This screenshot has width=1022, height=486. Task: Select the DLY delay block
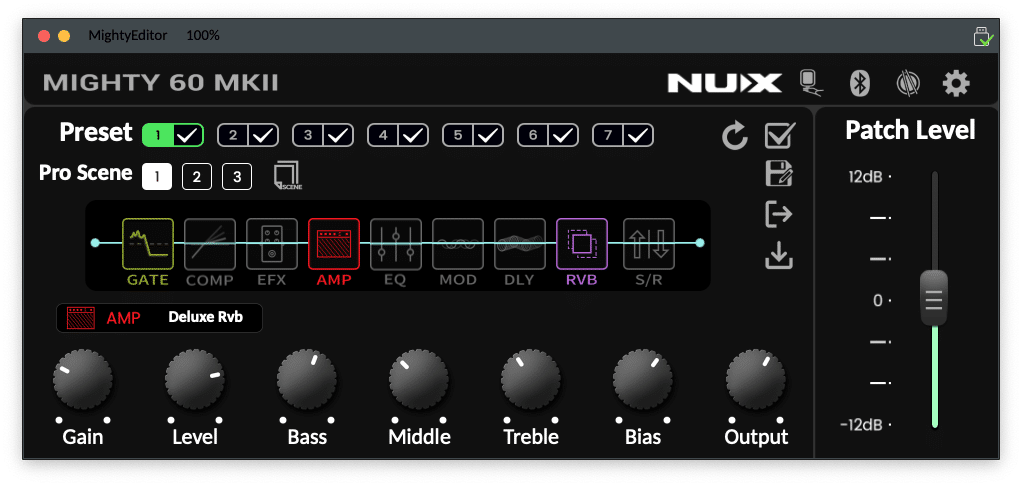(520, 244)
